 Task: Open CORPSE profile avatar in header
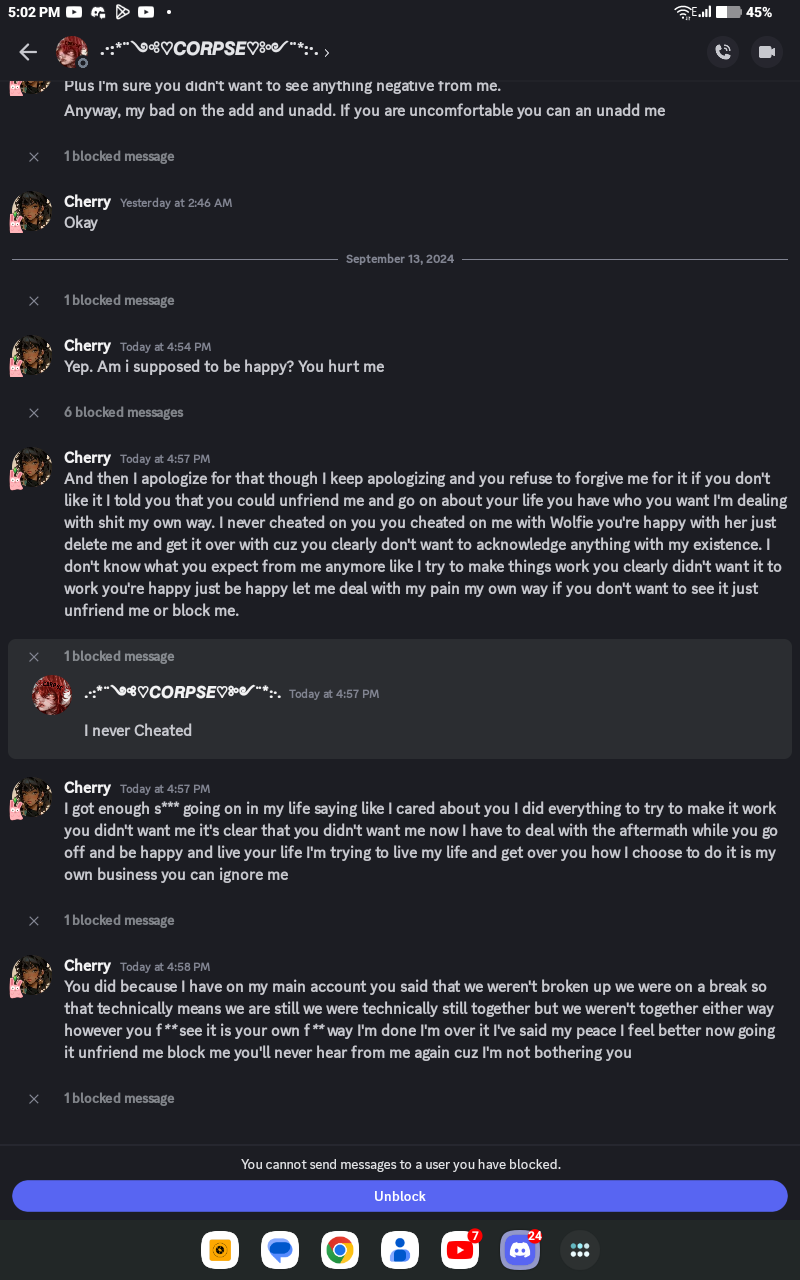72,52
